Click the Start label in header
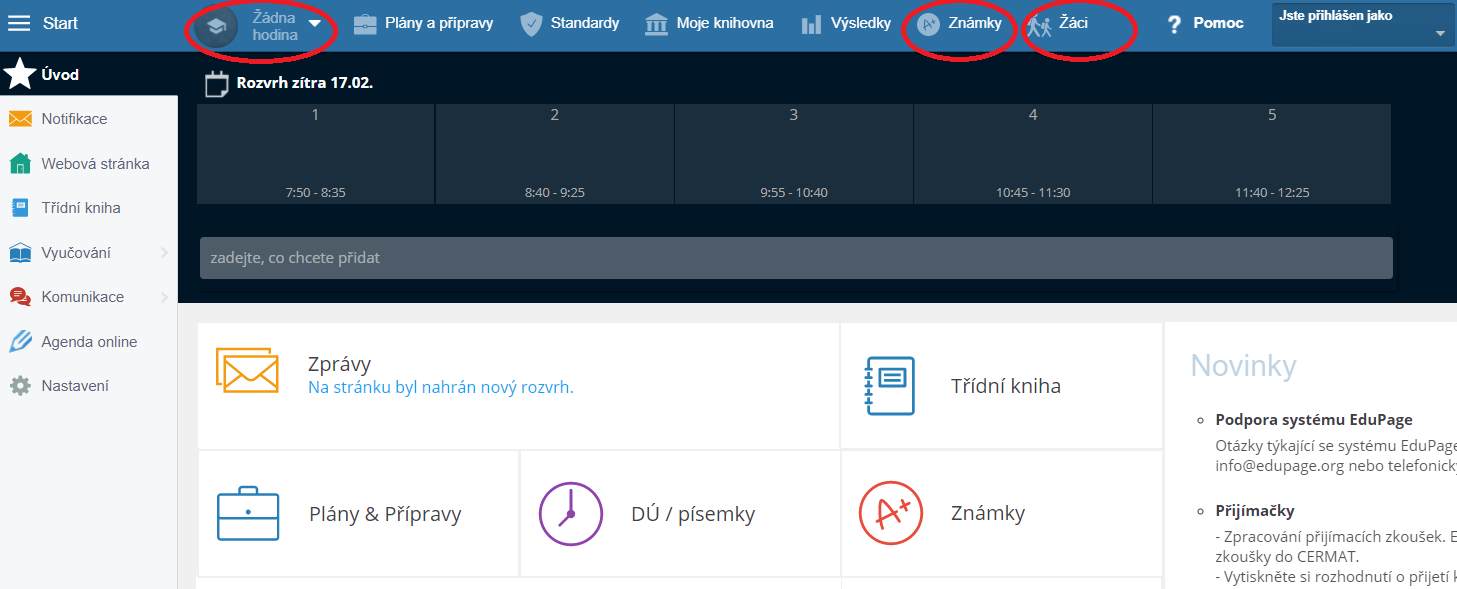The width and height of the screenshot is (1457, 589). [60, 23]
